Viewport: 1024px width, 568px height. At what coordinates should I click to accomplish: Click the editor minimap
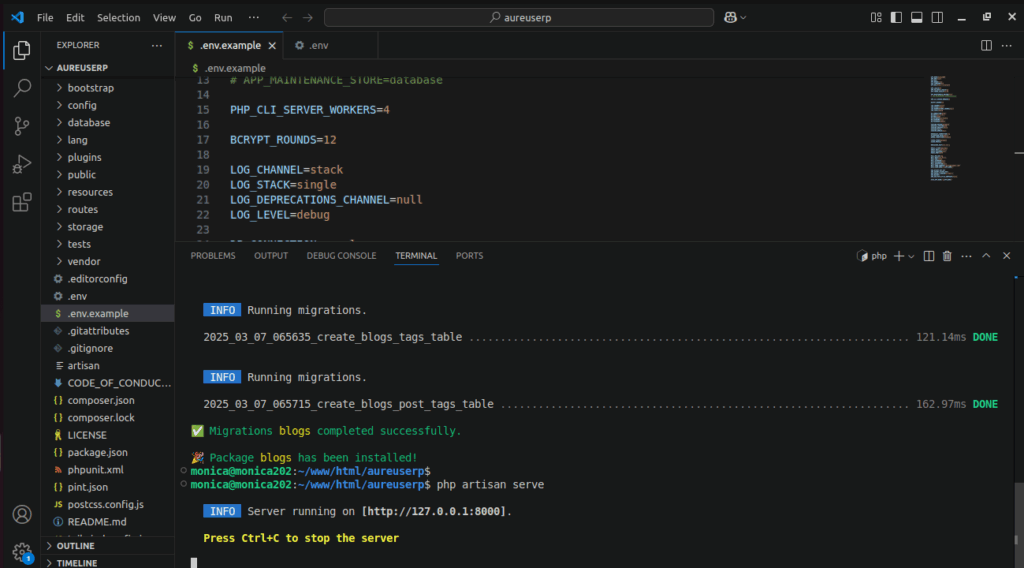[x=944, y=128]
